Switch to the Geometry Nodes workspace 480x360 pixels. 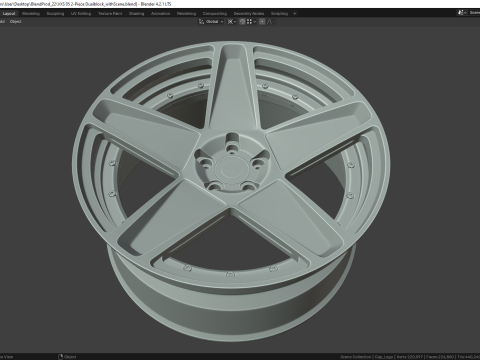click(249, 14)
